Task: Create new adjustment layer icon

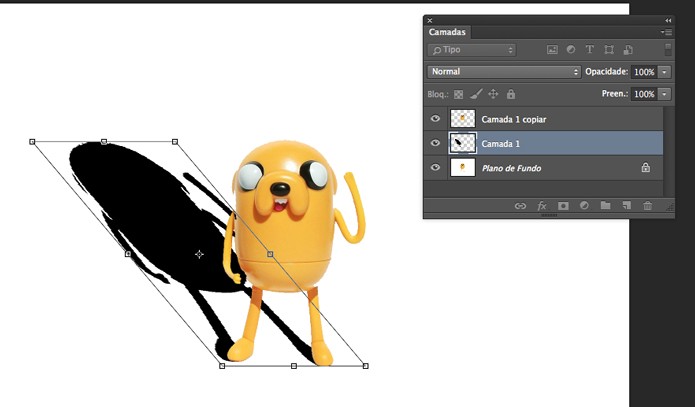Action: click(x=584, y=206)
